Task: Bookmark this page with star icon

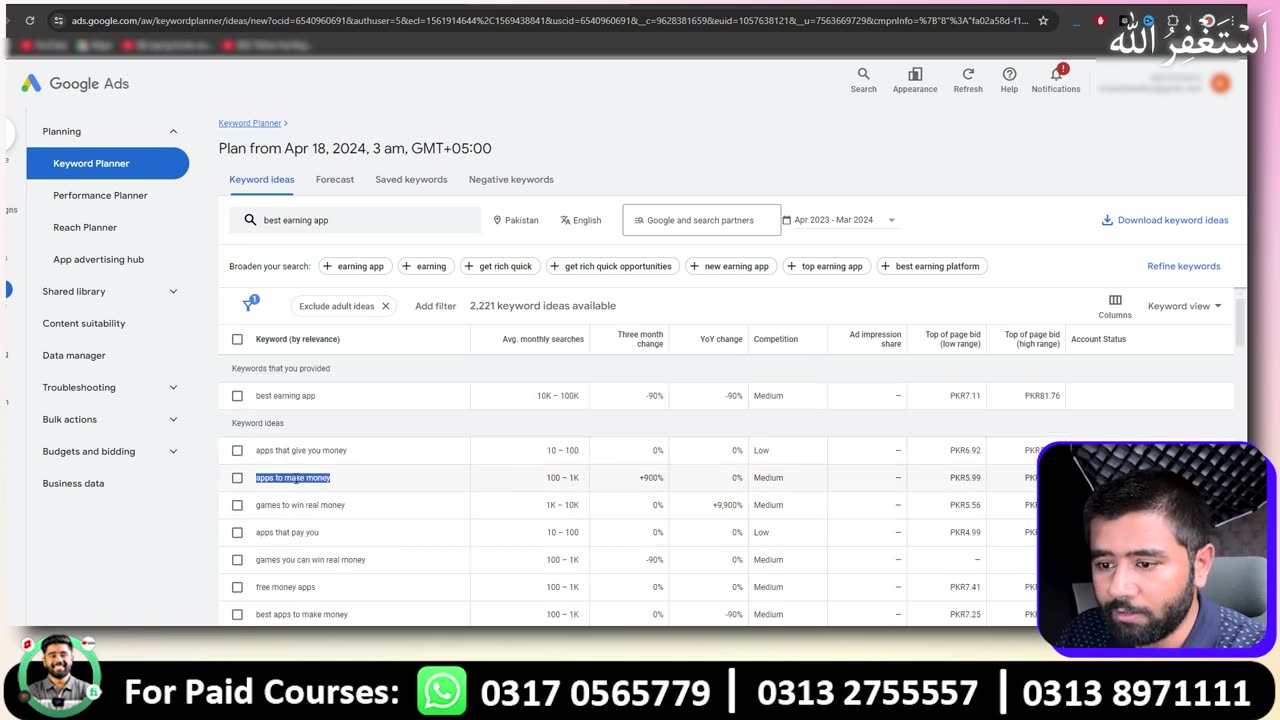Action: (1043, 20)
